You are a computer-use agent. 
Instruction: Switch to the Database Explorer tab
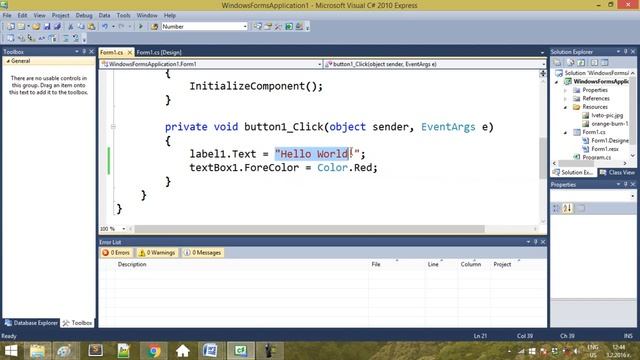point(31,323)
